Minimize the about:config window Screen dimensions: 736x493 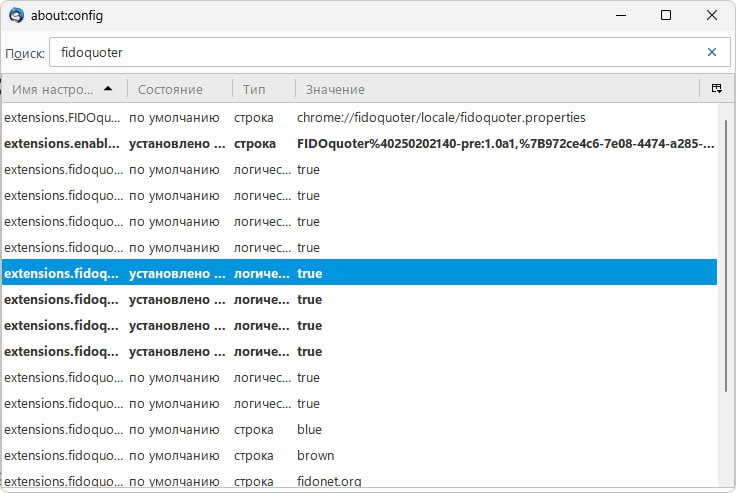pos(621,16)
